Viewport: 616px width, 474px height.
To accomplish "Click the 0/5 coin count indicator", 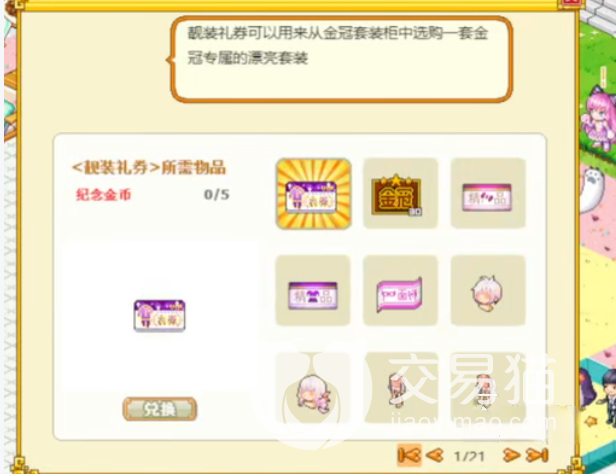I will pos(216,195).
